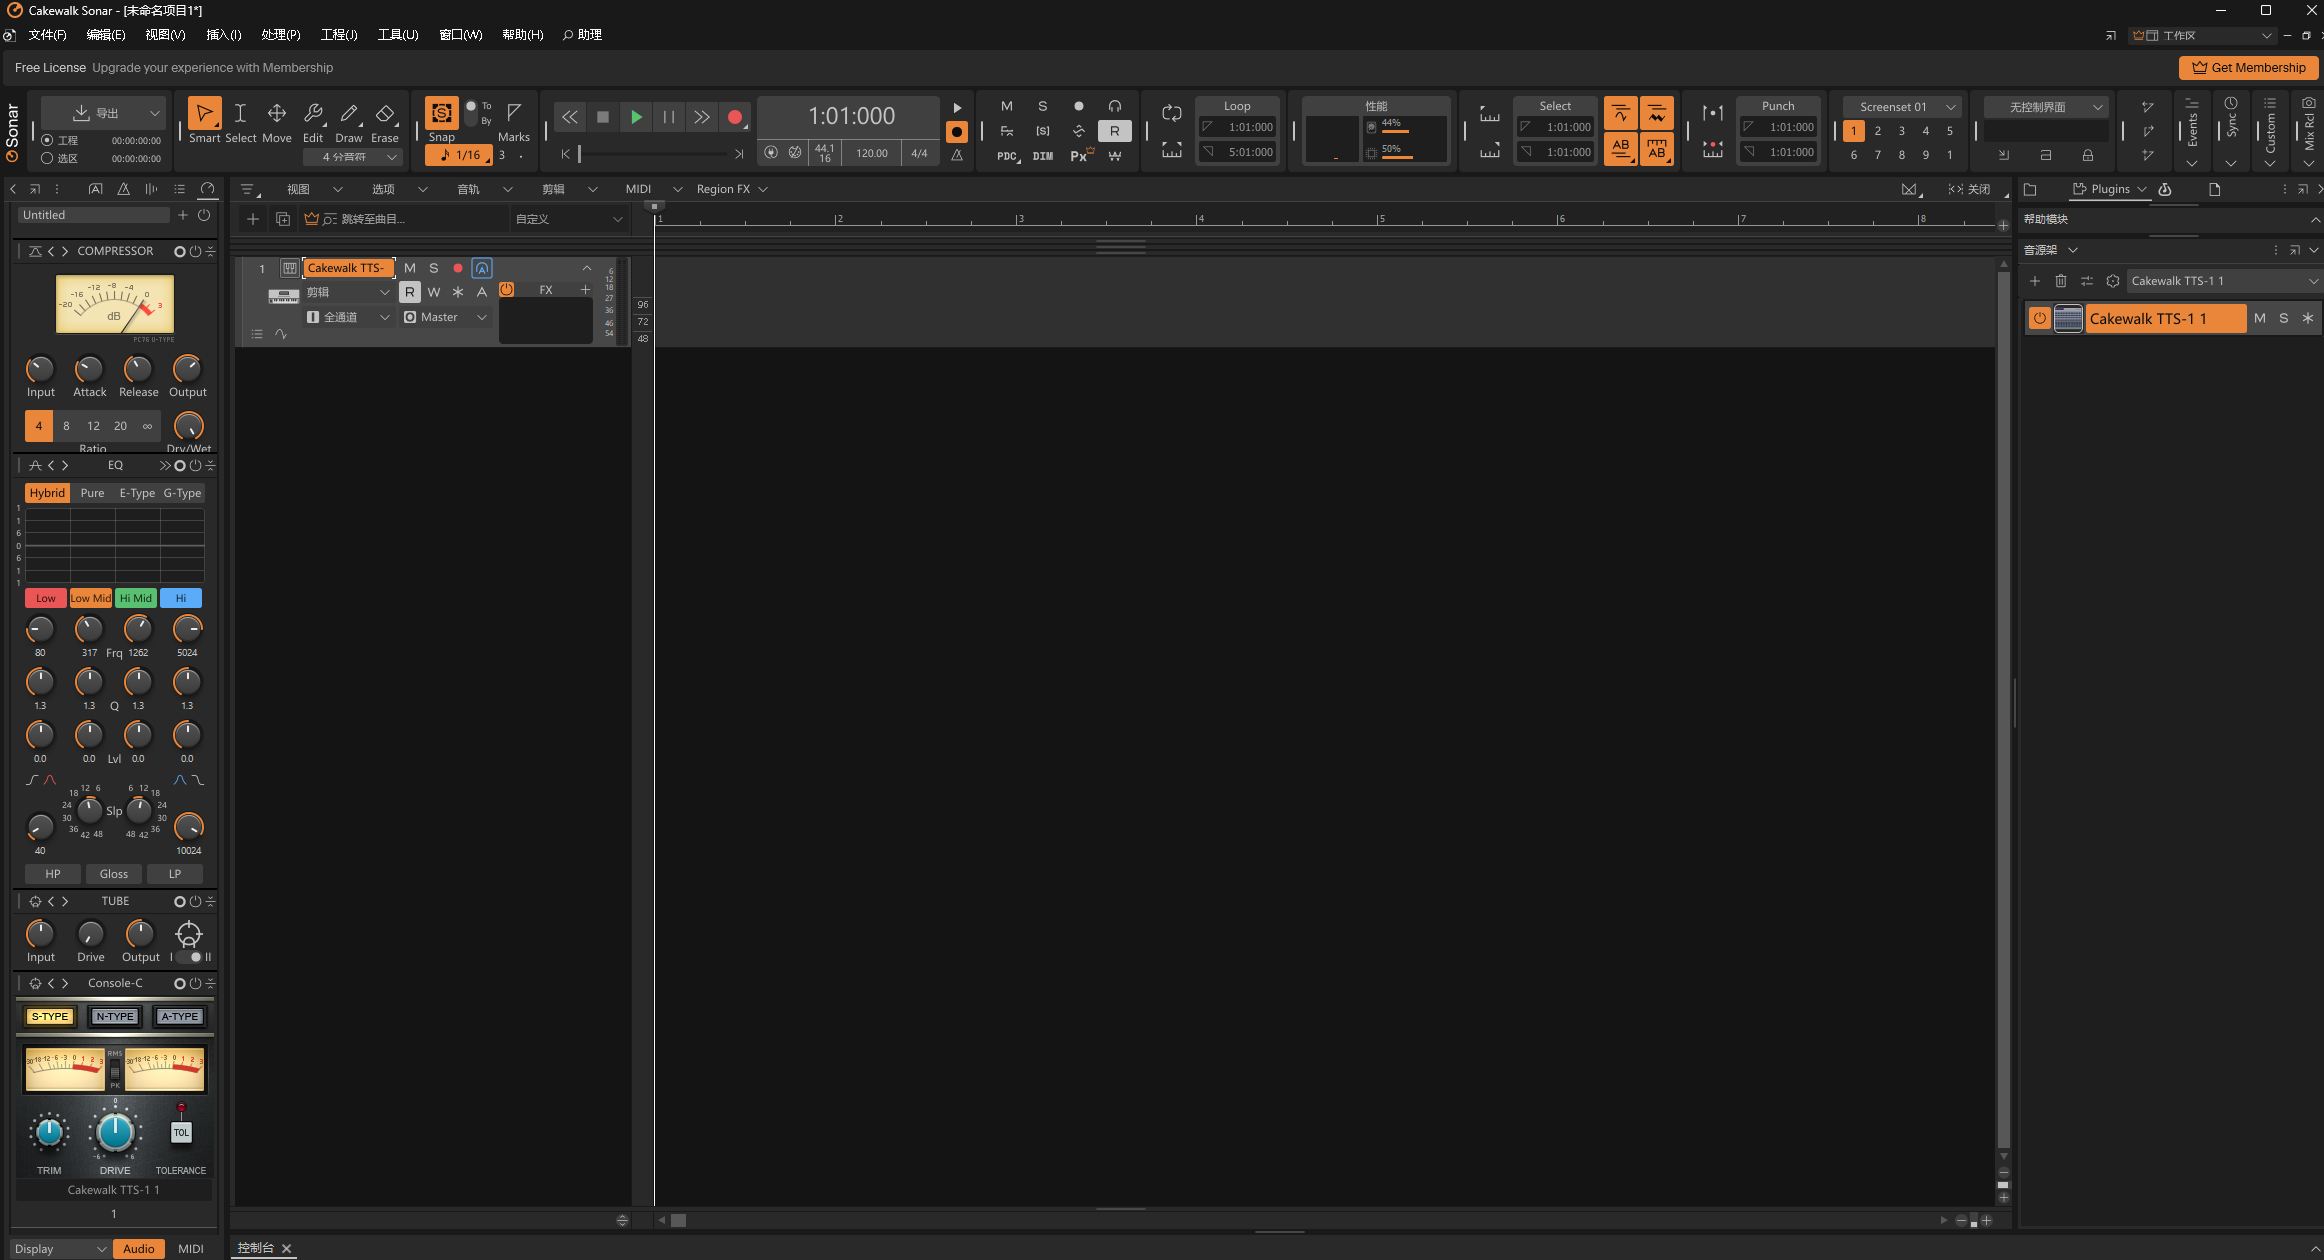Open the Master output dropdown on track 1
The width and height of the screenshot is (2324, 1260).
446,317
